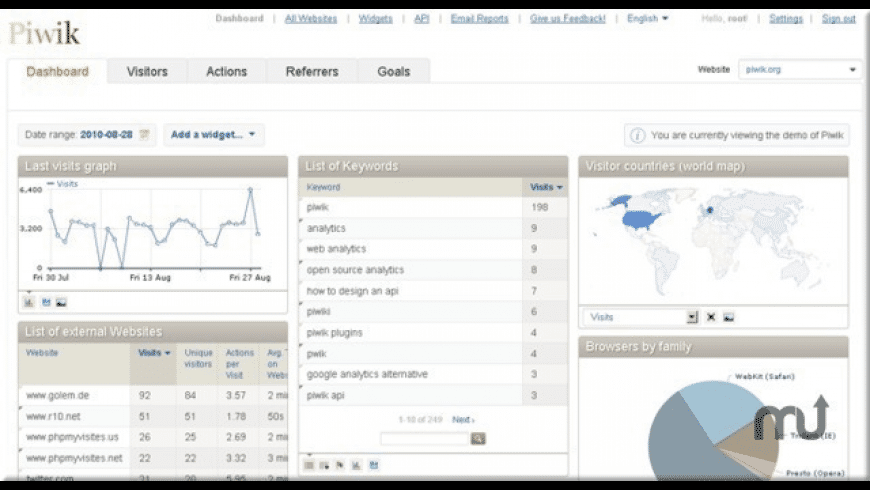The width and height of the screenshot is (870, 490).
Task: Click evolution graph icon under Last visits graph
Action: 45,302
